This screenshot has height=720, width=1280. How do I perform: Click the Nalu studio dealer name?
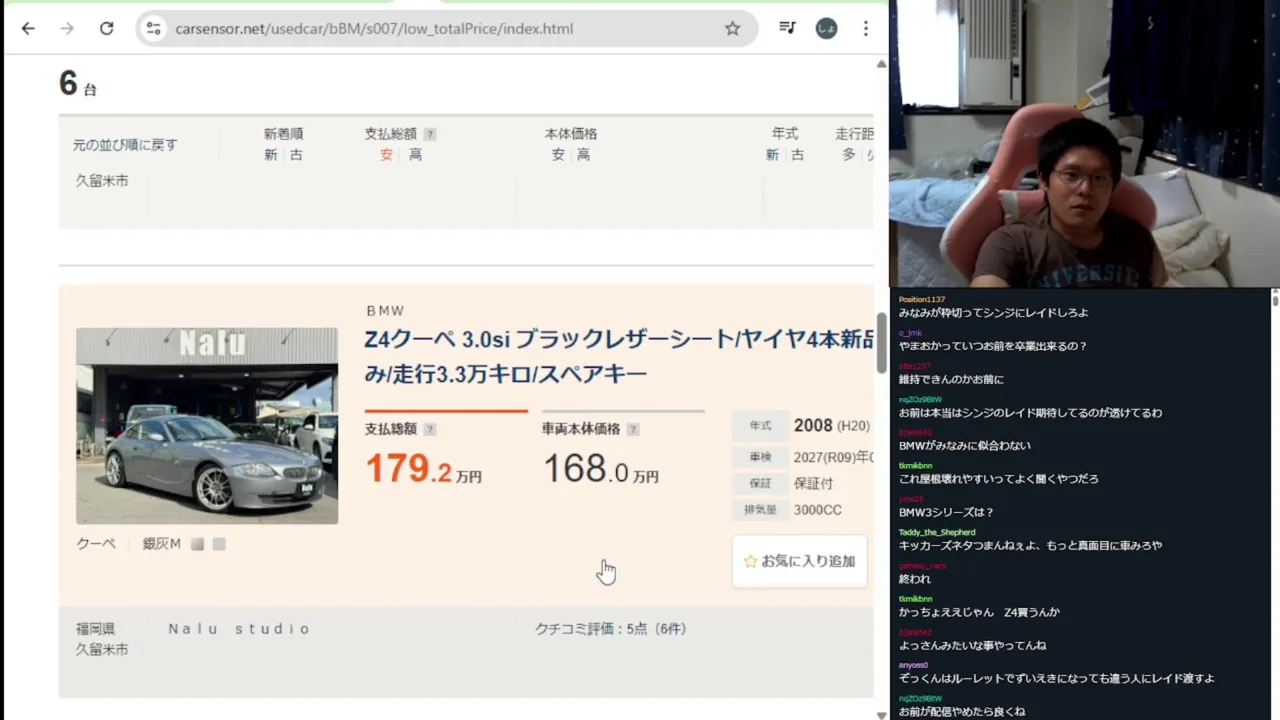[x=240, y=629]
